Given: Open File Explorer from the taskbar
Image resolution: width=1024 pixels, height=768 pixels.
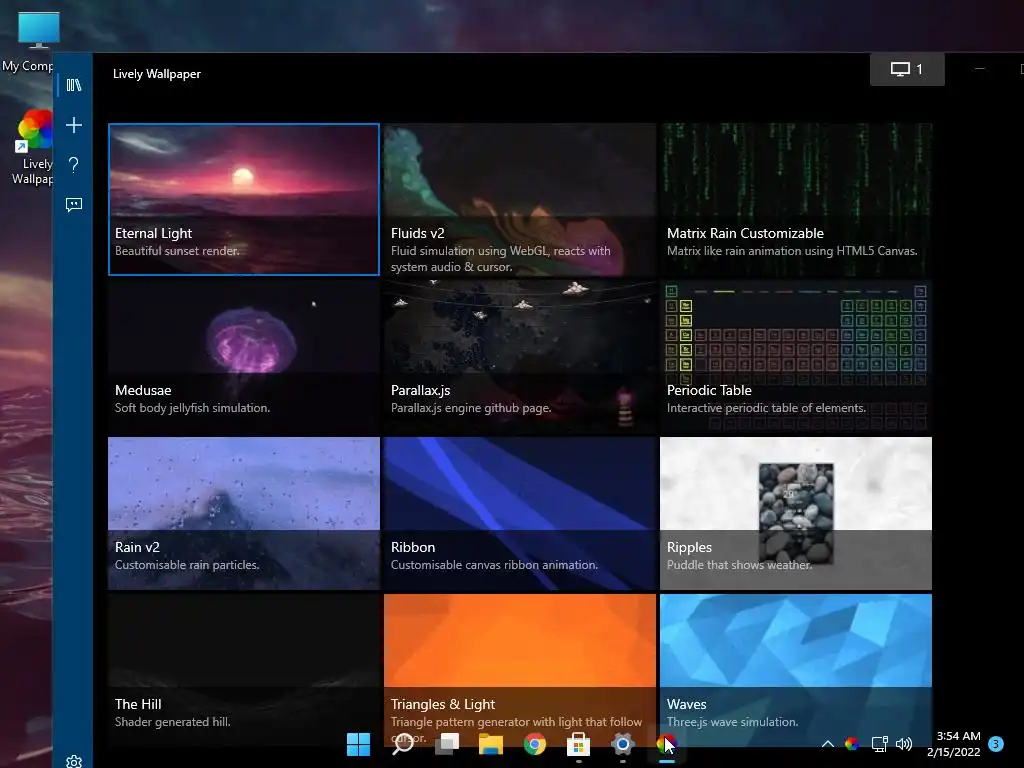Looking at the screenshot, I should tap(490, 744).
